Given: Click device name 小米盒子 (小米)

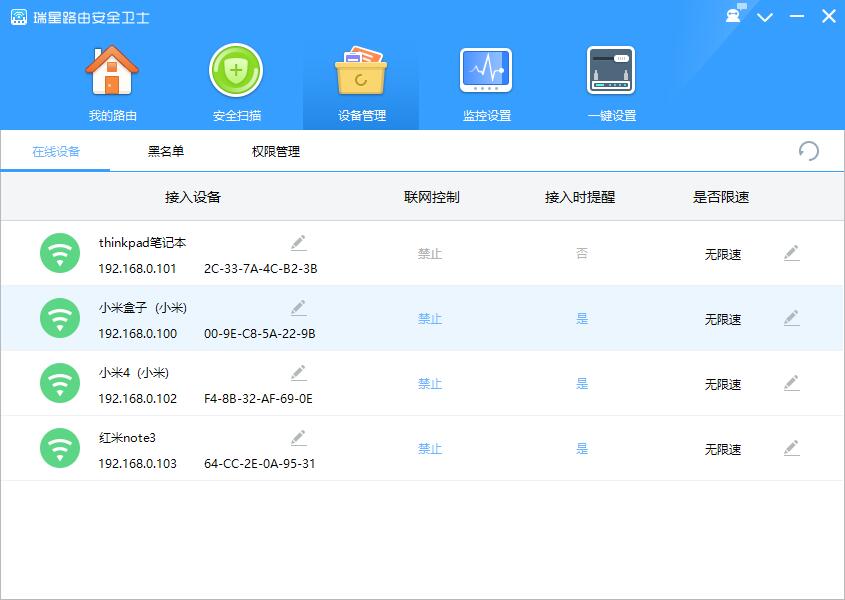Looking at the screenshot, I should click(143, 308).
